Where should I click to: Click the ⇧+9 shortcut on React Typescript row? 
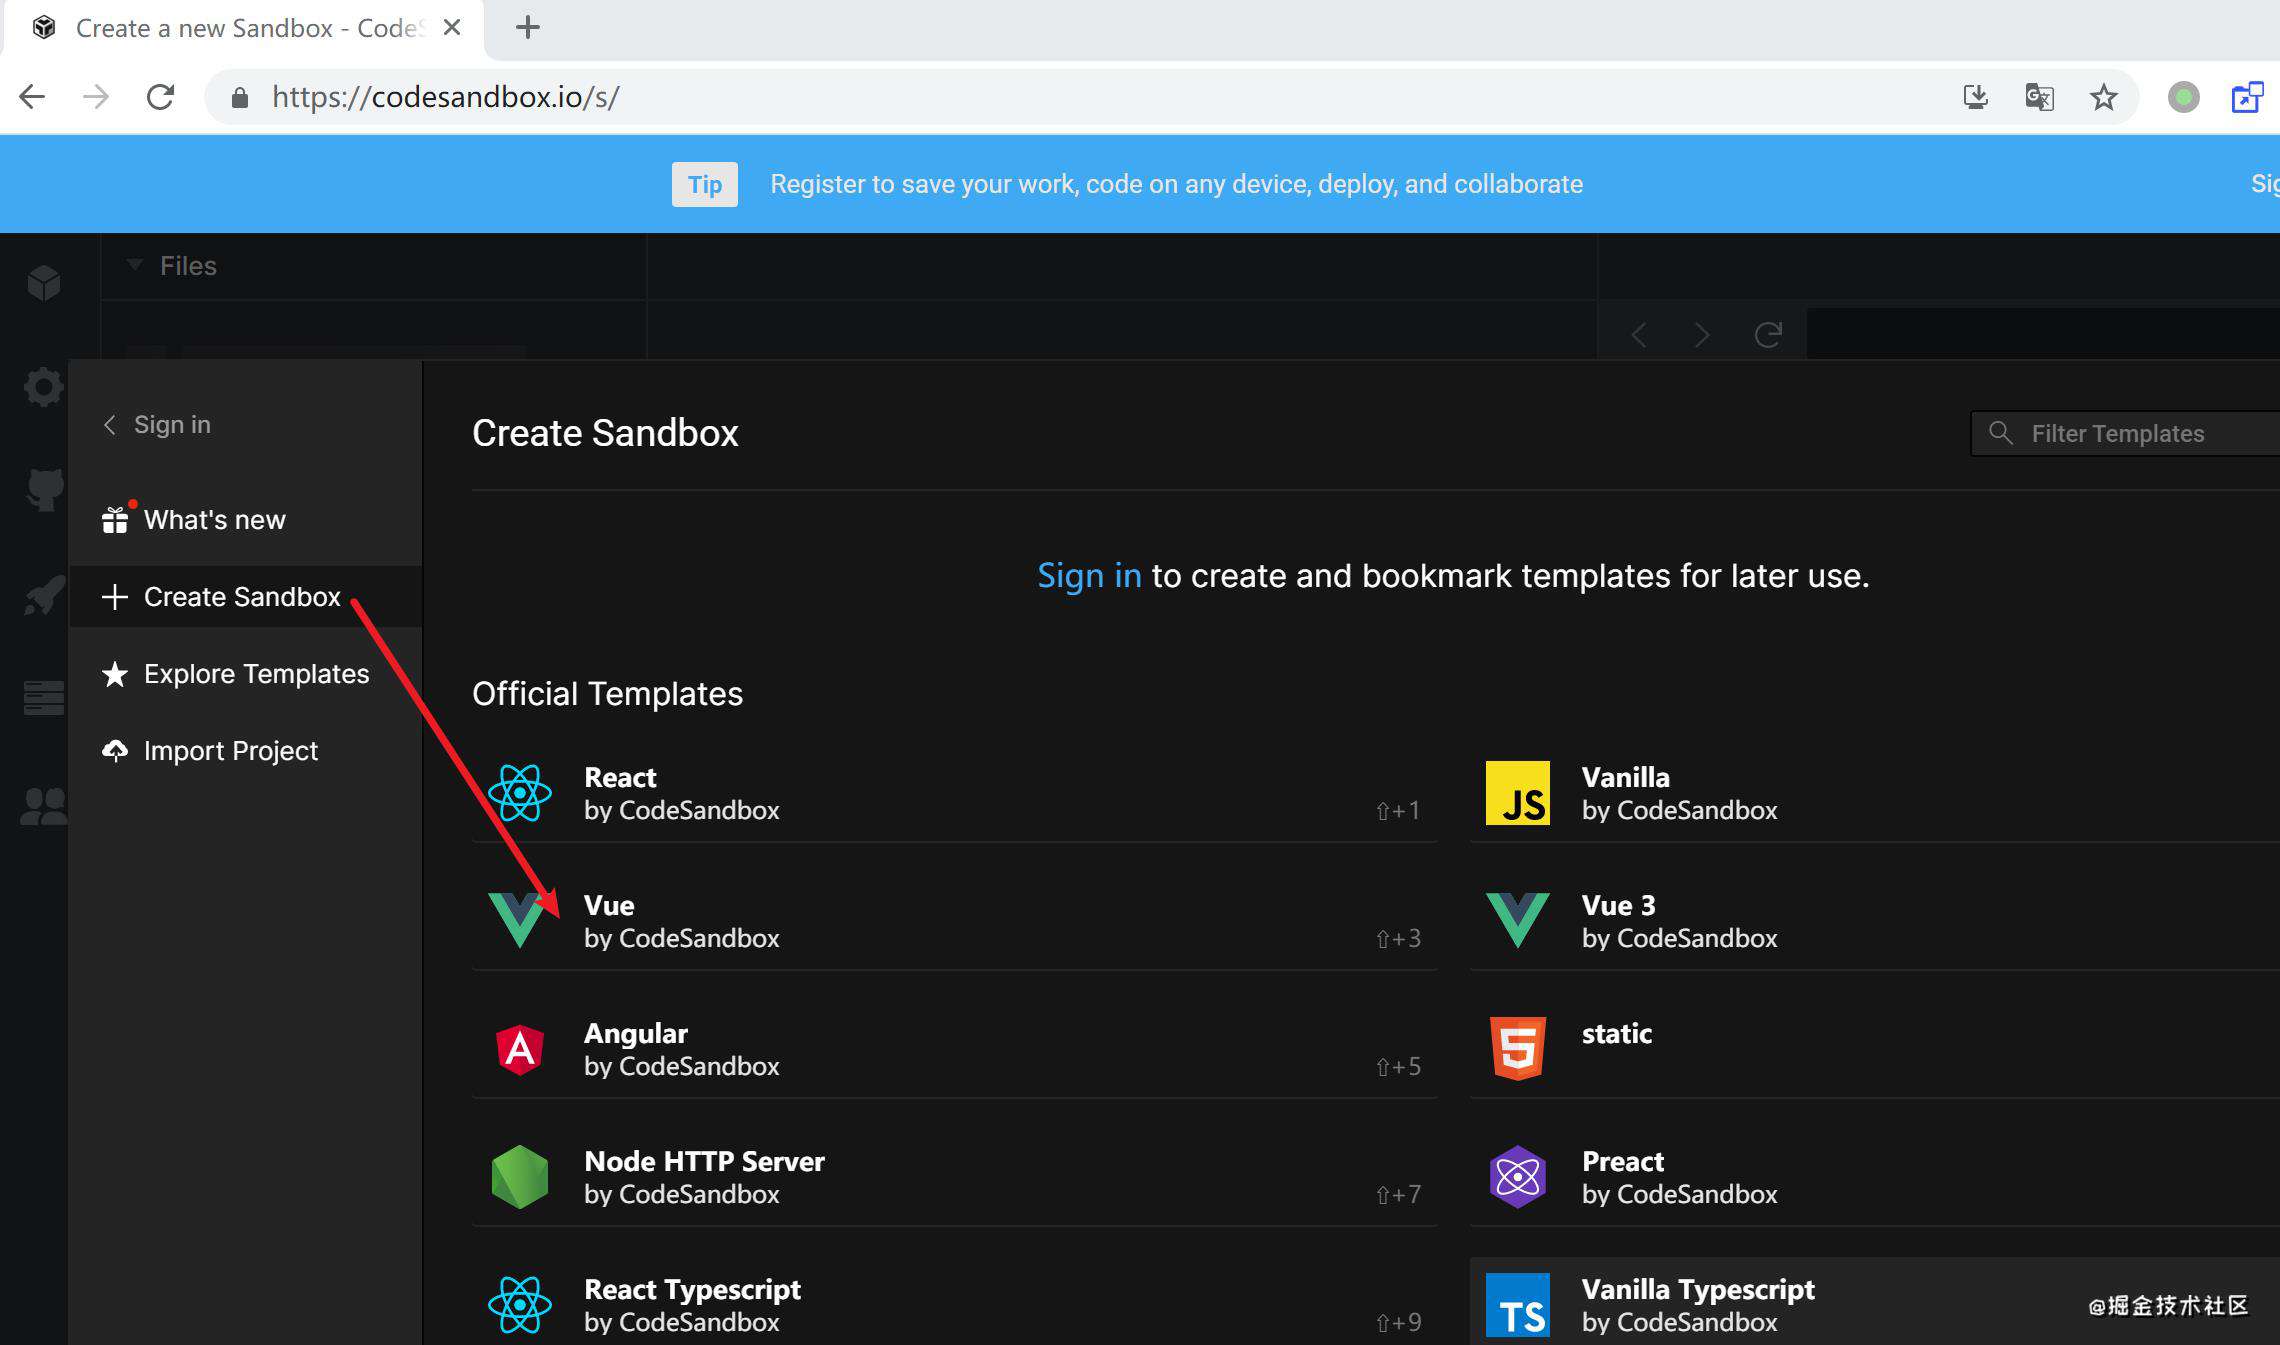(1398, 1323)
